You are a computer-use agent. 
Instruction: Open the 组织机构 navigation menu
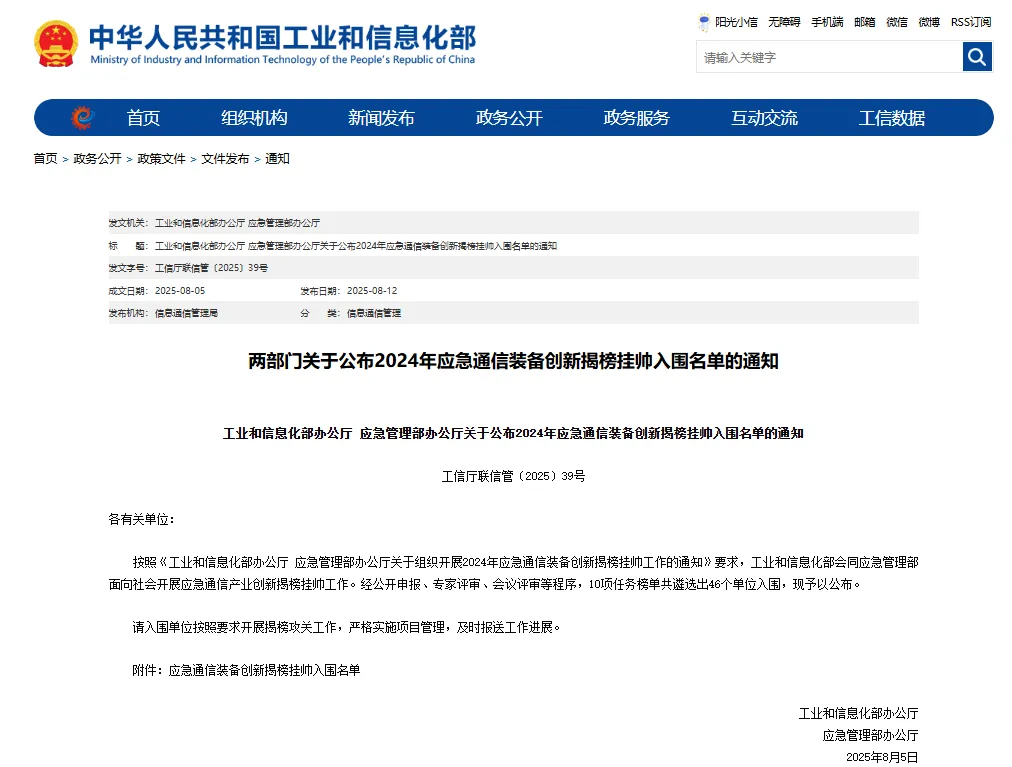click(254, 118)
